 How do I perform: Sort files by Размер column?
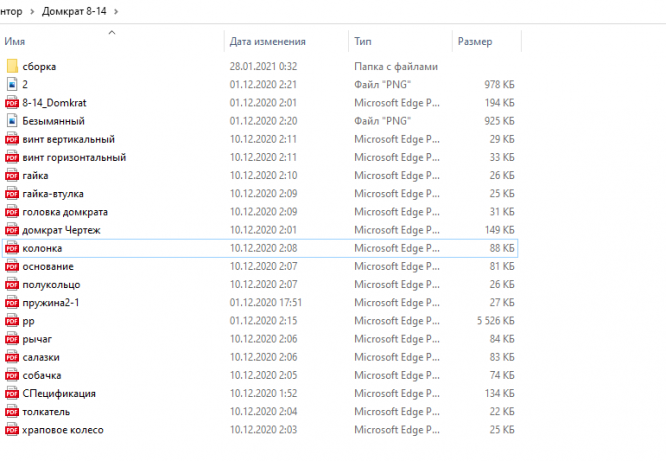click(474, 42)
